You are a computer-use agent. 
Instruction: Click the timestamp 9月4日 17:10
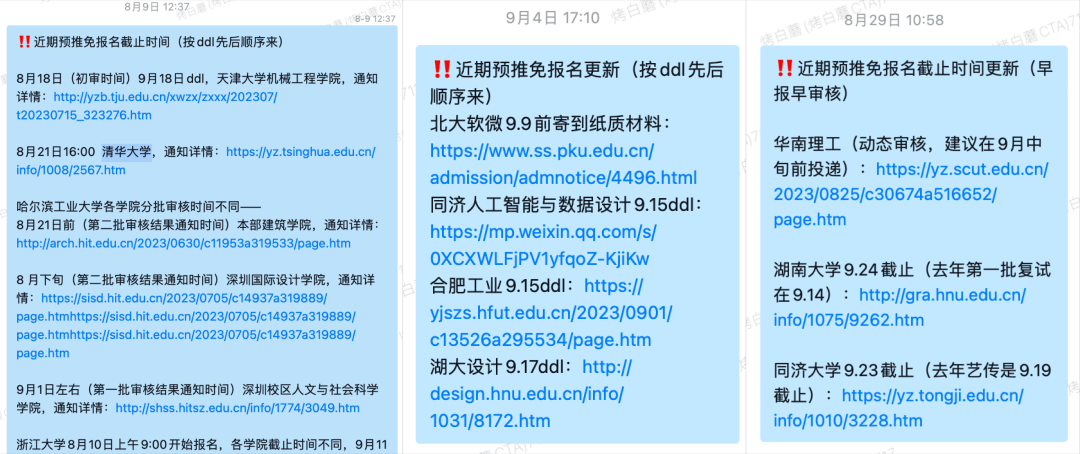click(552, 18)
